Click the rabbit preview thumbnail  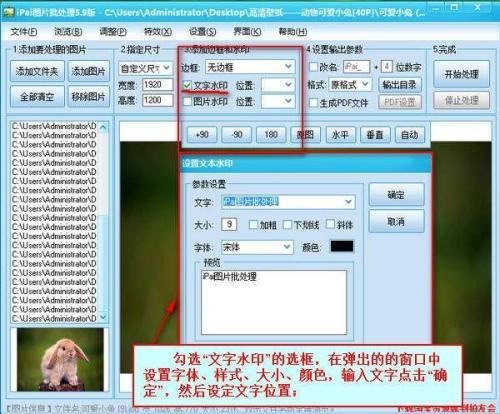click(x=60, y=359)
